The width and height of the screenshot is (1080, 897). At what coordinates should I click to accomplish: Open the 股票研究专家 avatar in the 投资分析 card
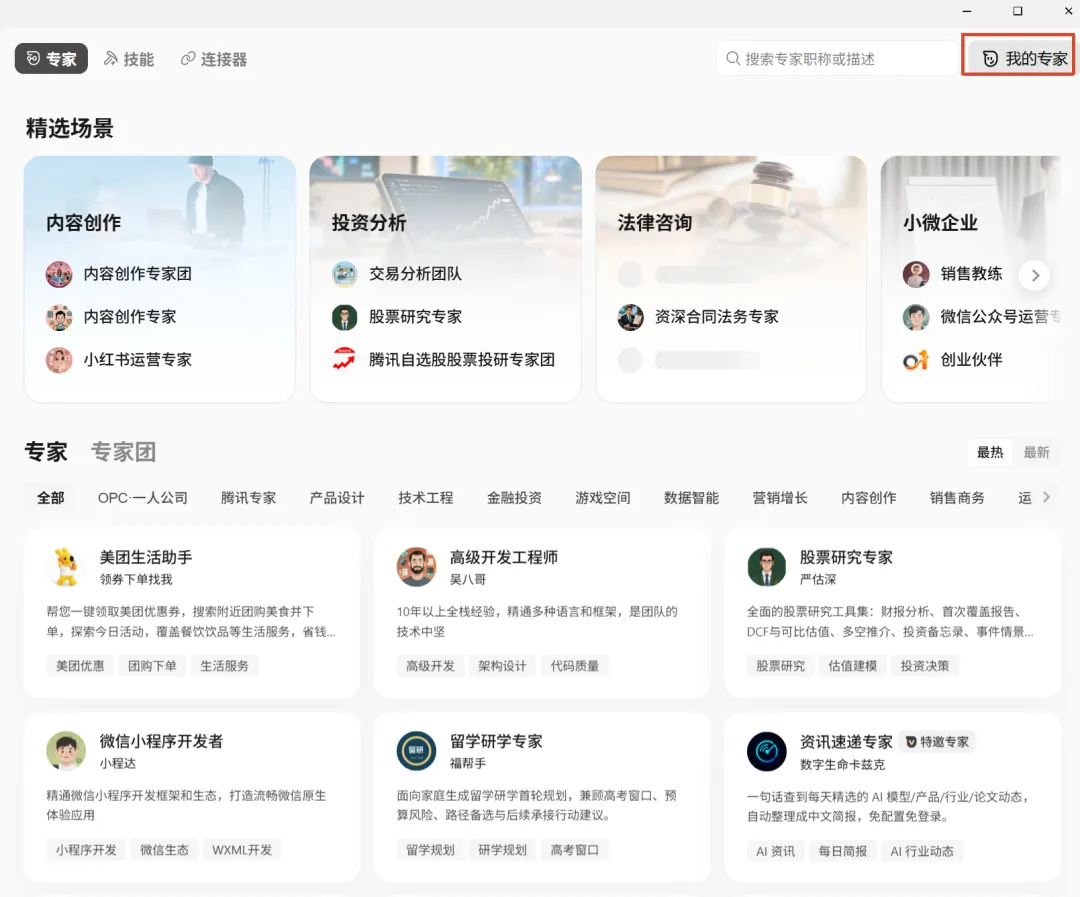point(344,317)
